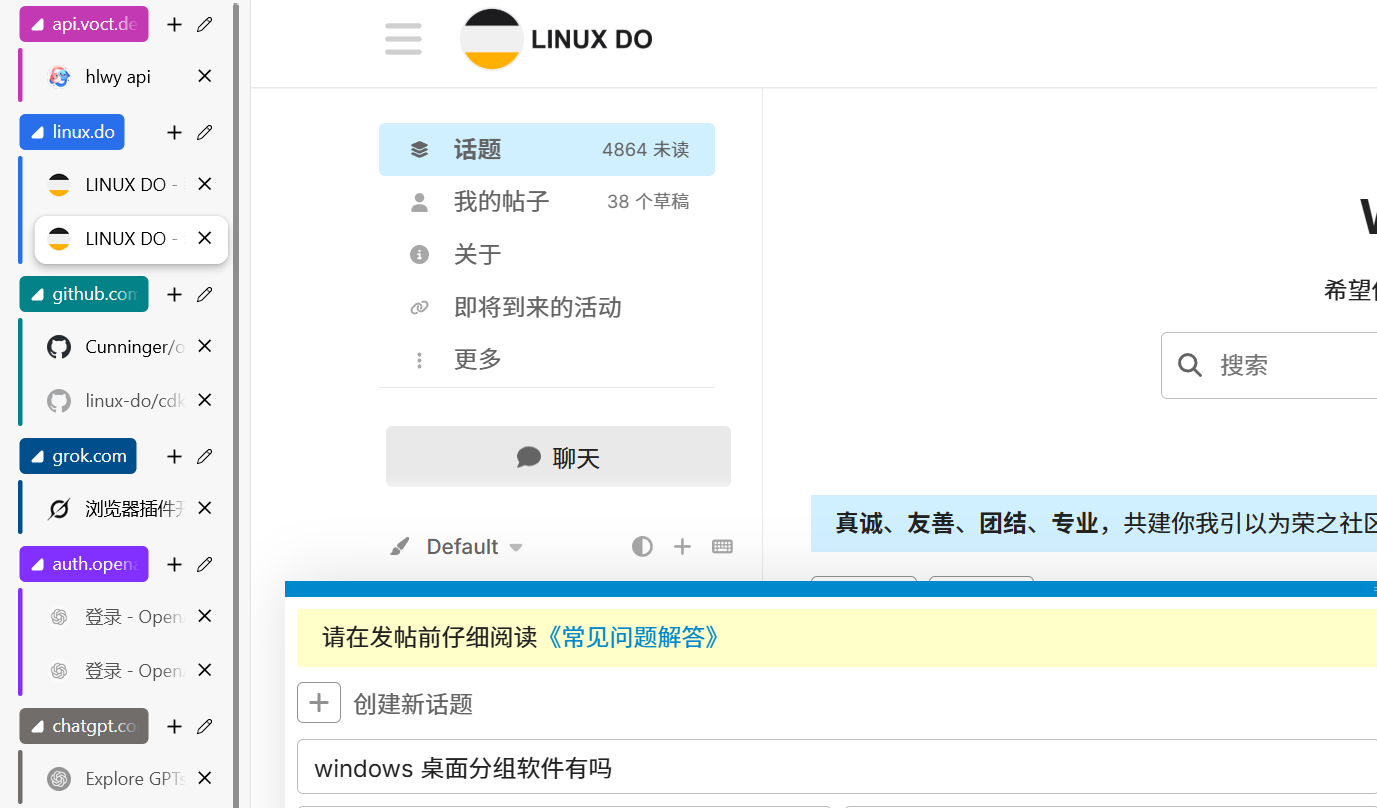This screenshot has height=808, width=1377.
Task: Close the Explore GPTs tab
Action: pos(205,778)
